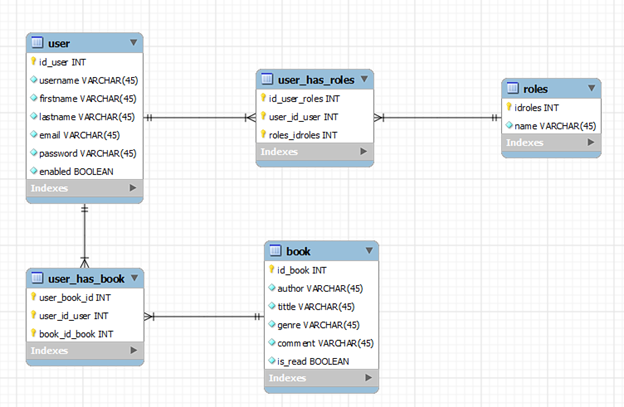Click the author column diamond icon
The height and width of the screenshot is (407, 624).
point(272,288)
